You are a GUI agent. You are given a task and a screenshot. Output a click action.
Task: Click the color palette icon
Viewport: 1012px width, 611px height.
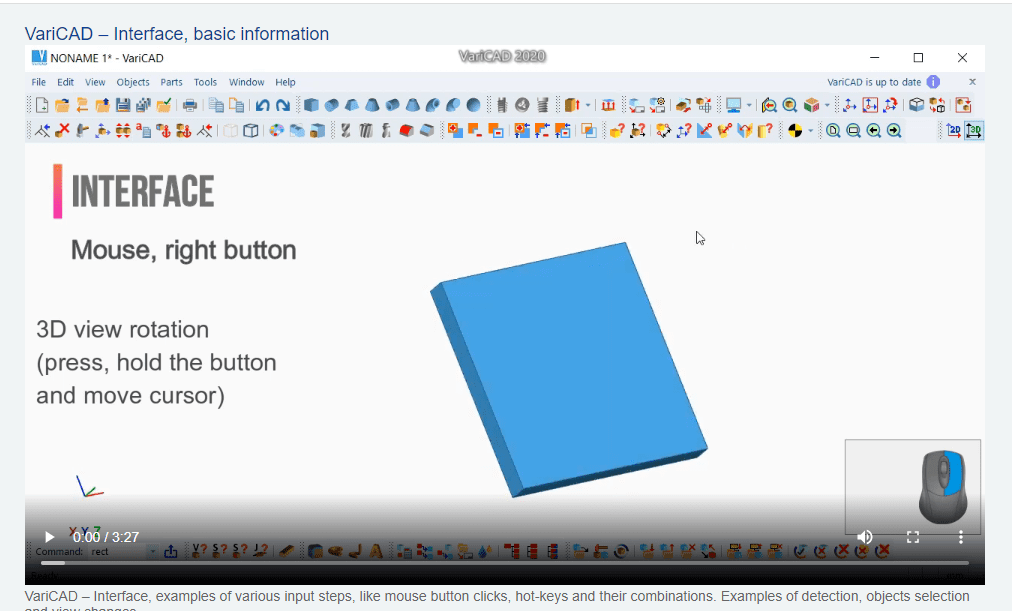click(276, 131)
